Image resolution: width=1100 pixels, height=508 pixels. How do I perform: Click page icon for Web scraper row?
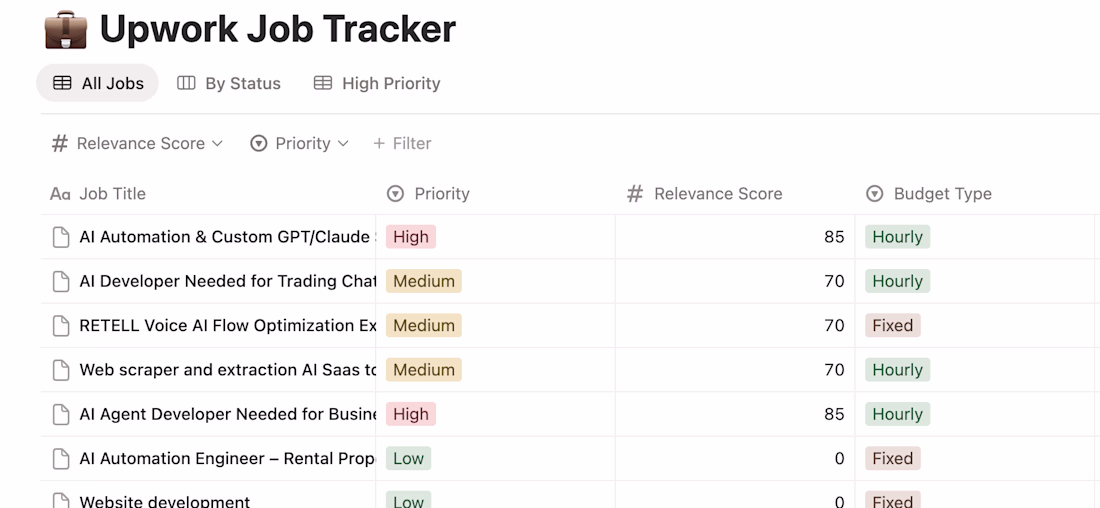(61, 370)
